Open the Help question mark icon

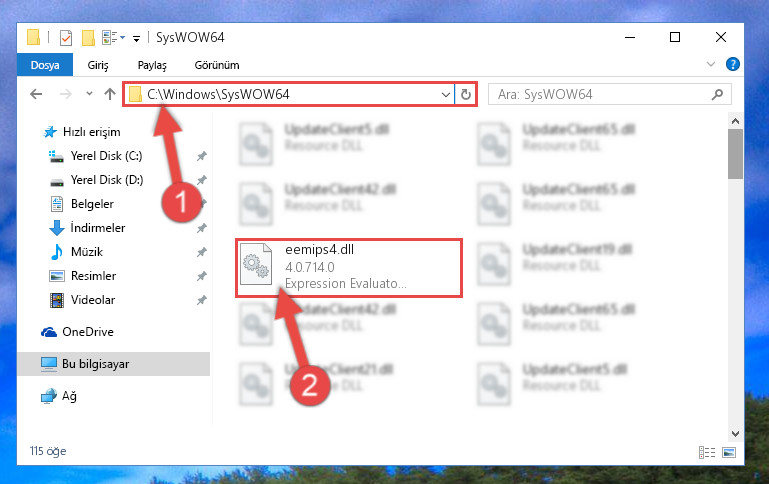pos(733,64)
